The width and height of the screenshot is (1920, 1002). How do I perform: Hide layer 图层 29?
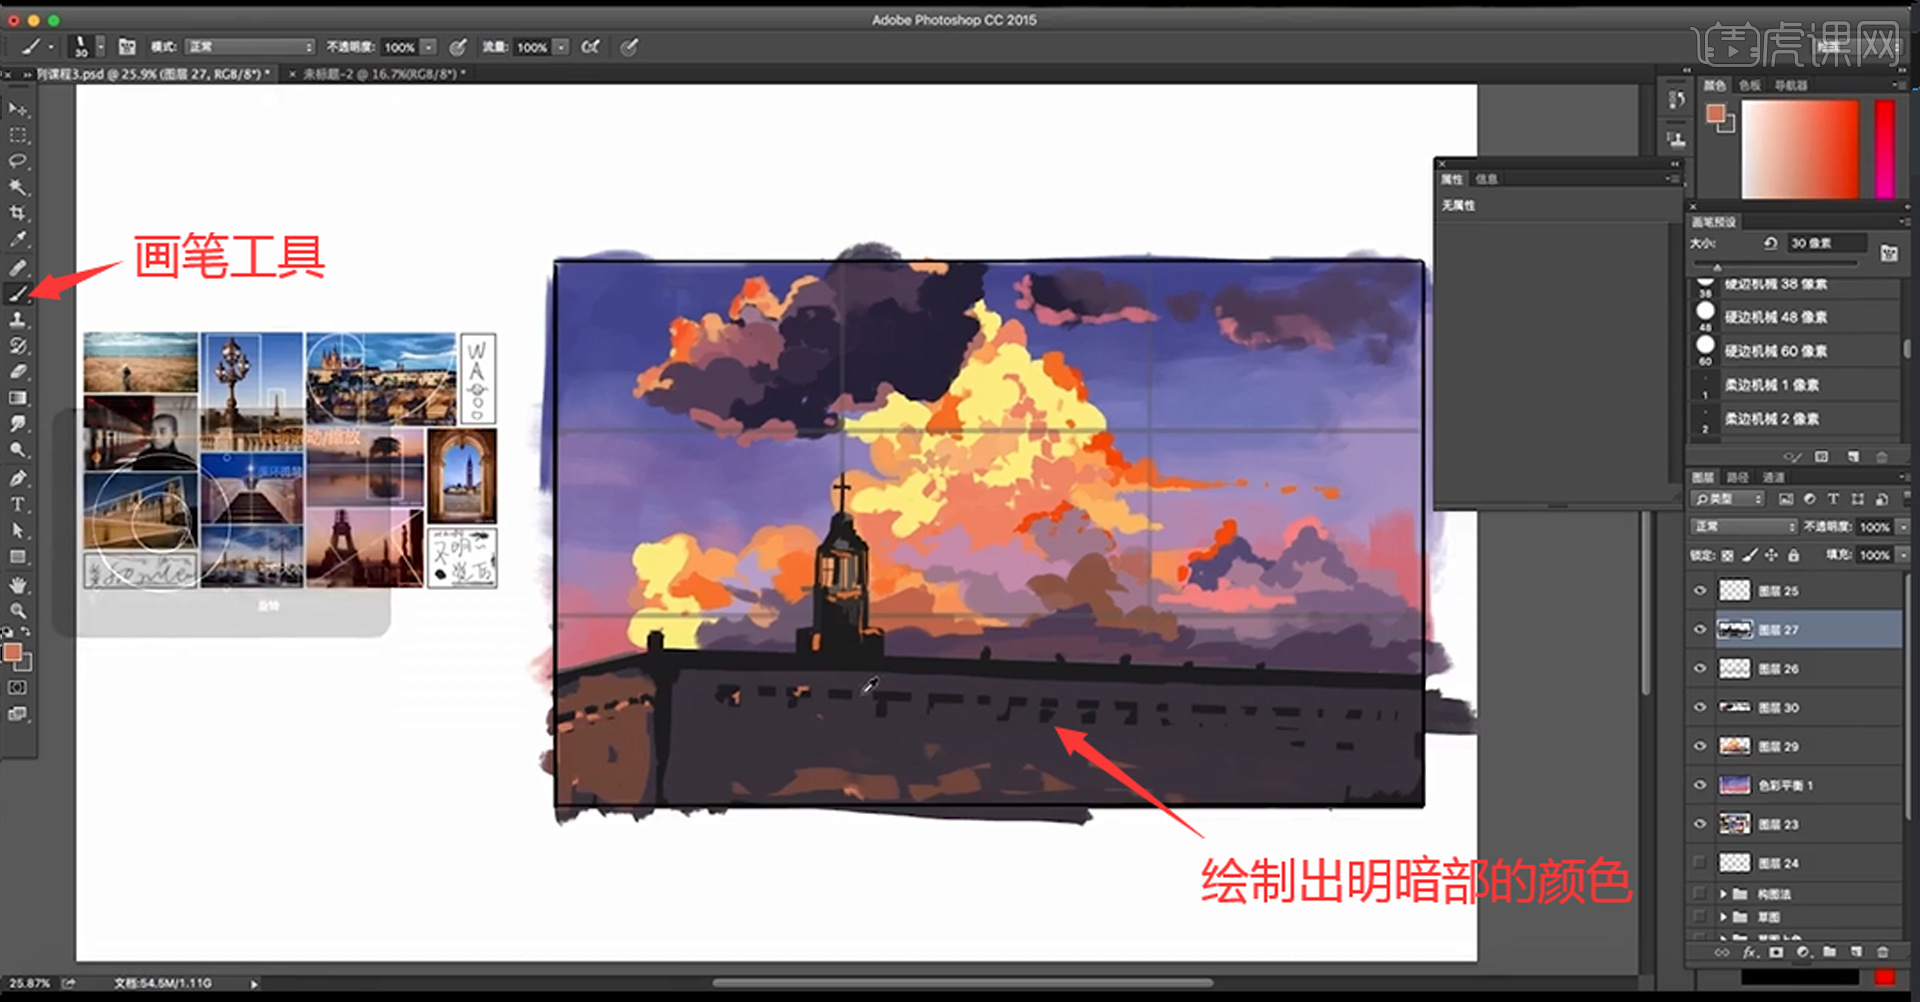click(x=1700, y=746)
